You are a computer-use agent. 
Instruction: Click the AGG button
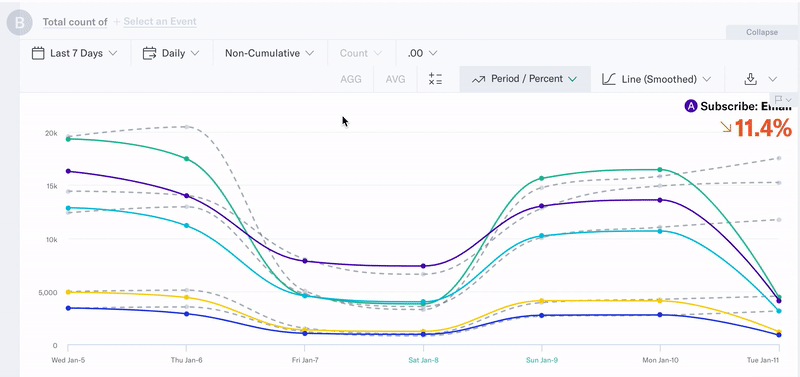coord(351,79)
